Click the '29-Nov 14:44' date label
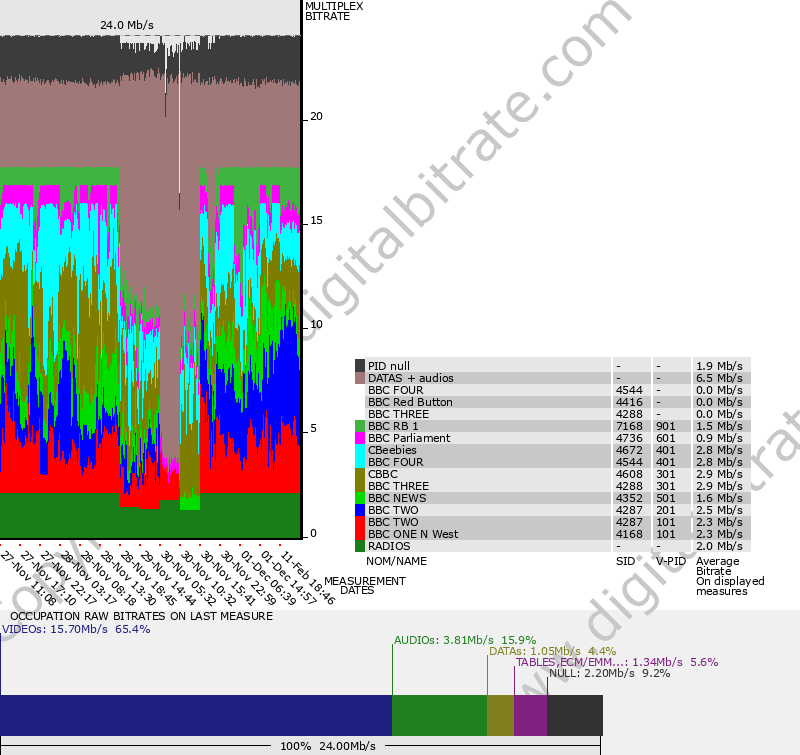The image size is (800, 755). [168, 578]
